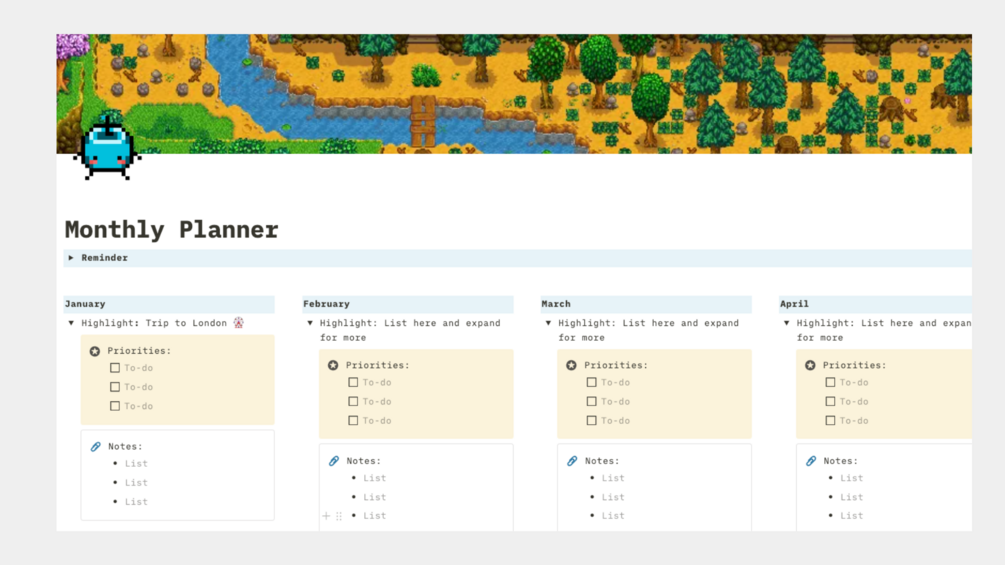Click 'Priorities:' text in January
This screenshot has height=565, width=1005.
pyautogui.click(x=139, y=351)
